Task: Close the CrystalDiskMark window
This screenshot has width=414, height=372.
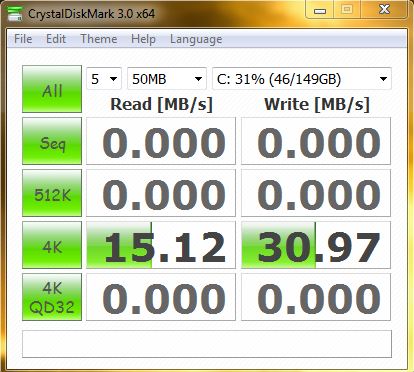Action: pyautogui.click(x=384, y=9)
